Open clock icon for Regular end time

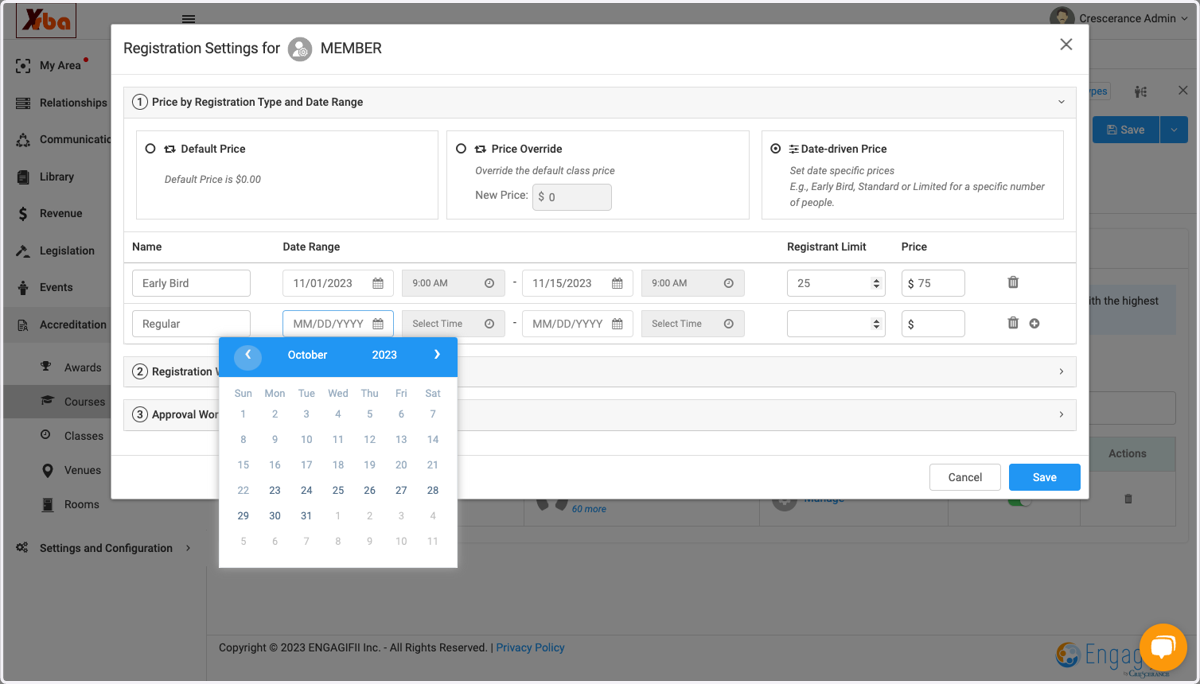click(729, 324)
